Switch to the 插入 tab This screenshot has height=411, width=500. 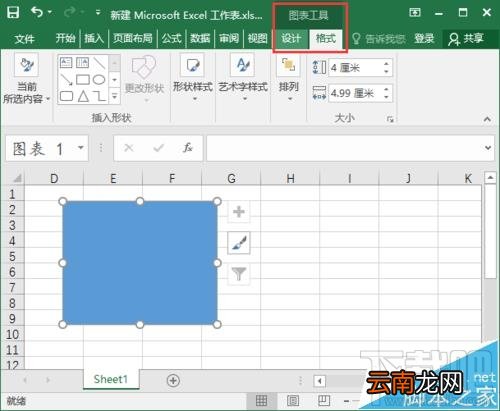pos(94,39)
